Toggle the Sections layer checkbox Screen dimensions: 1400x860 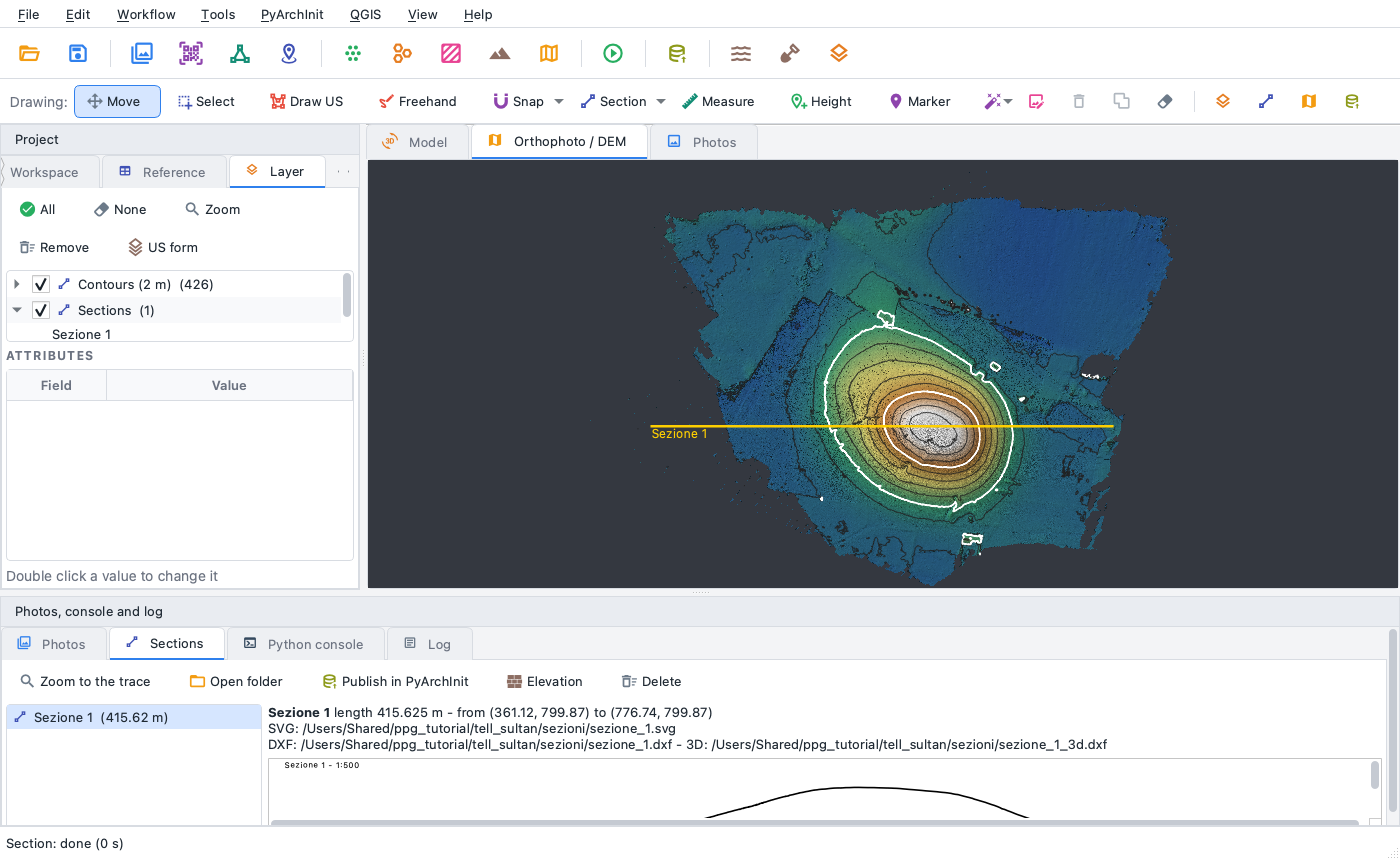tap(41, 310)
